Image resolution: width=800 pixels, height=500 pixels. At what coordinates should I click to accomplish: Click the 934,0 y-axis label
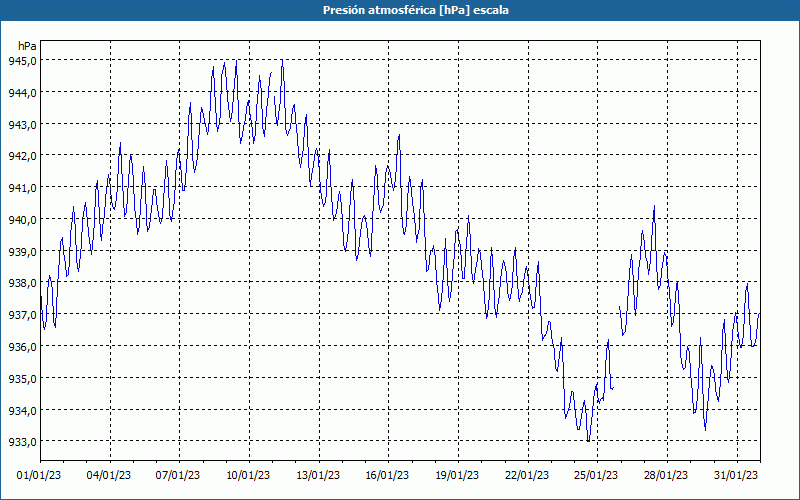[x=22, y=410]
